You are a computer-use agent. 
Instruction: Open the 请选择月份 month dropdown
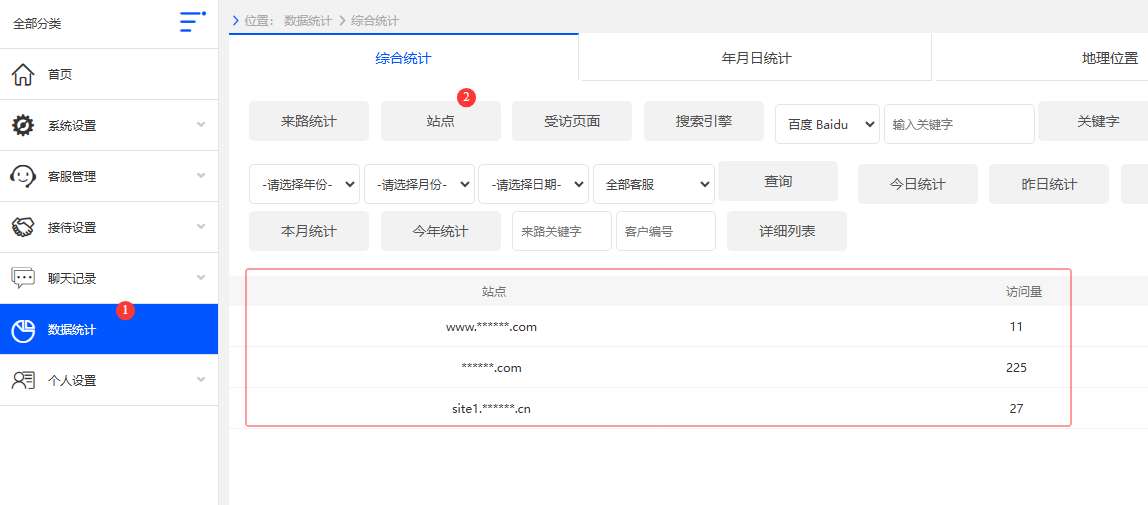(x=420, y=184)
